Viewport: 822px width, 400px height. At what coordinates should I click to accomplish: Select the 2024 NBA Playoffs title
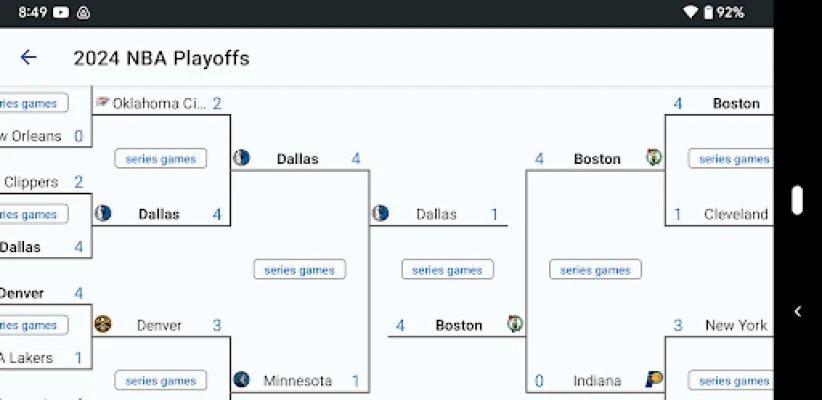tap(161, 58)
